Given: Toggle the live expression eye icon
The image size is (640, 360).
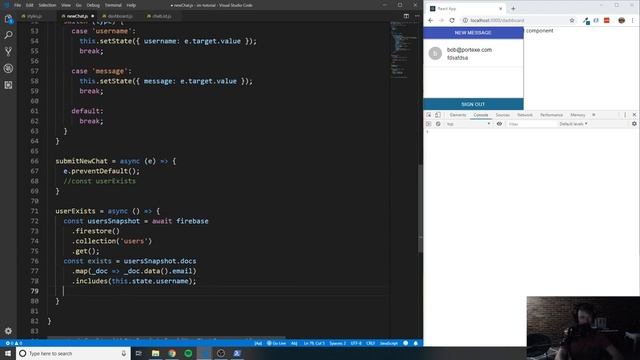Looking at the screenshot, I should click(x=499, y=124).
